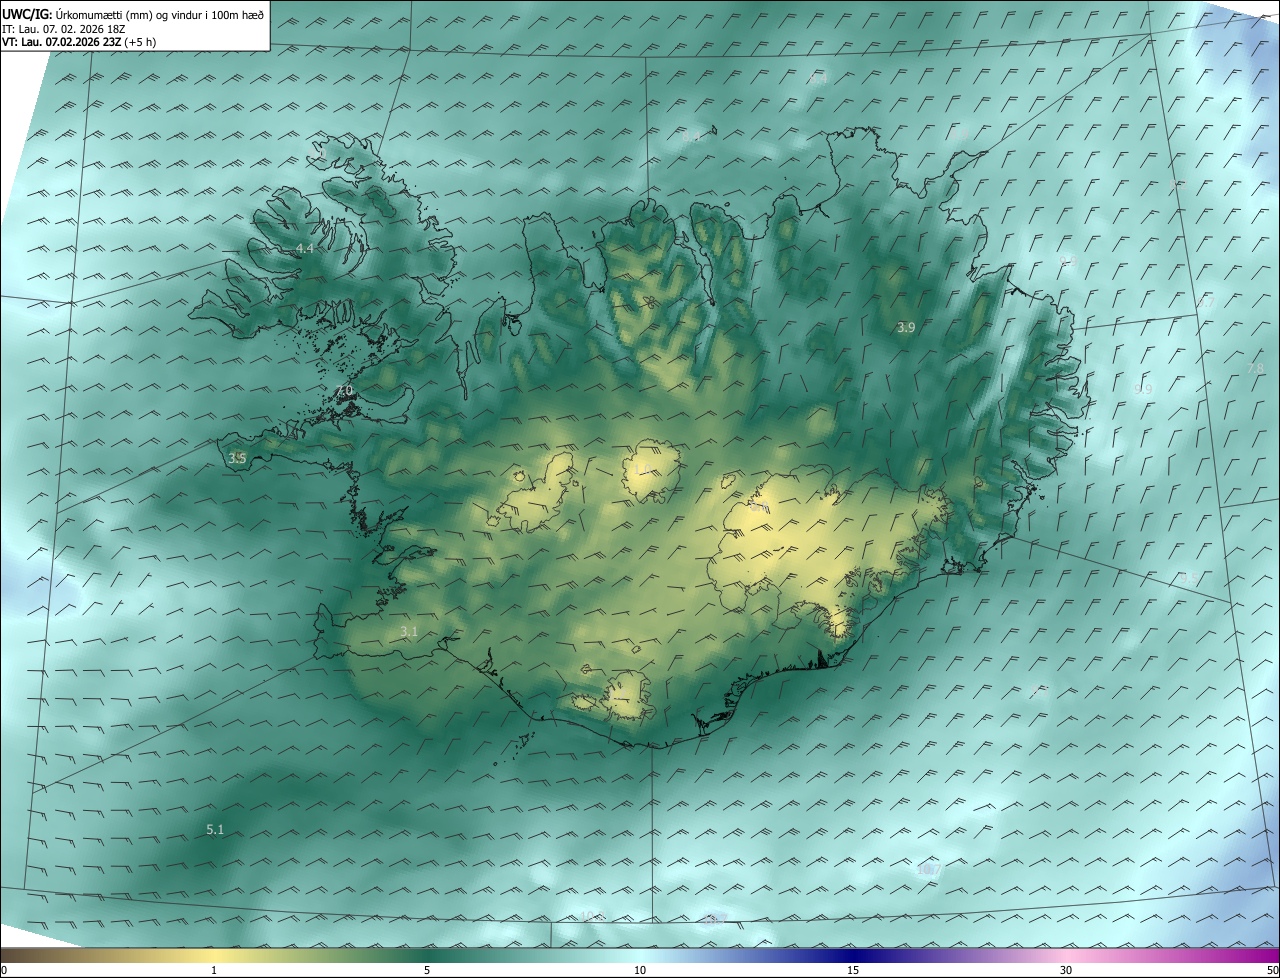
Task: Select the 'VT: Lau. 07.02.2026 23Z (+5 h)' line
Action: tap(80, 42)
